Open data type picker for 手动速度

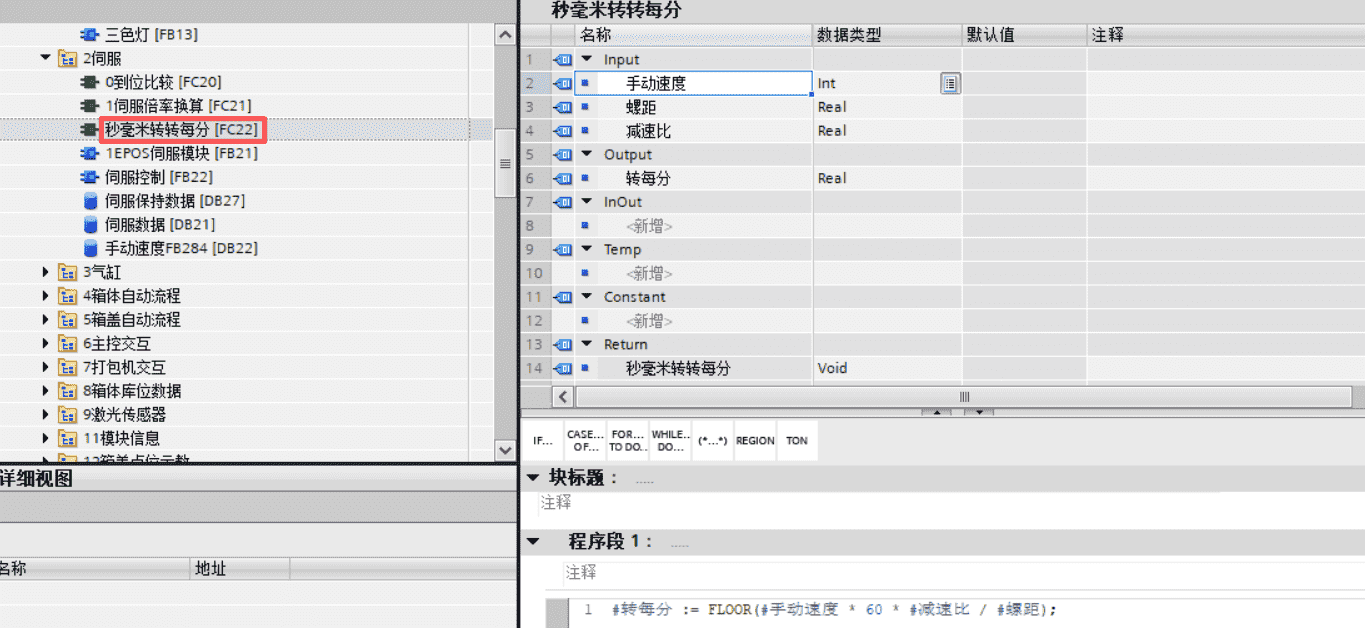pyautogui.click(x=950, y=84)
